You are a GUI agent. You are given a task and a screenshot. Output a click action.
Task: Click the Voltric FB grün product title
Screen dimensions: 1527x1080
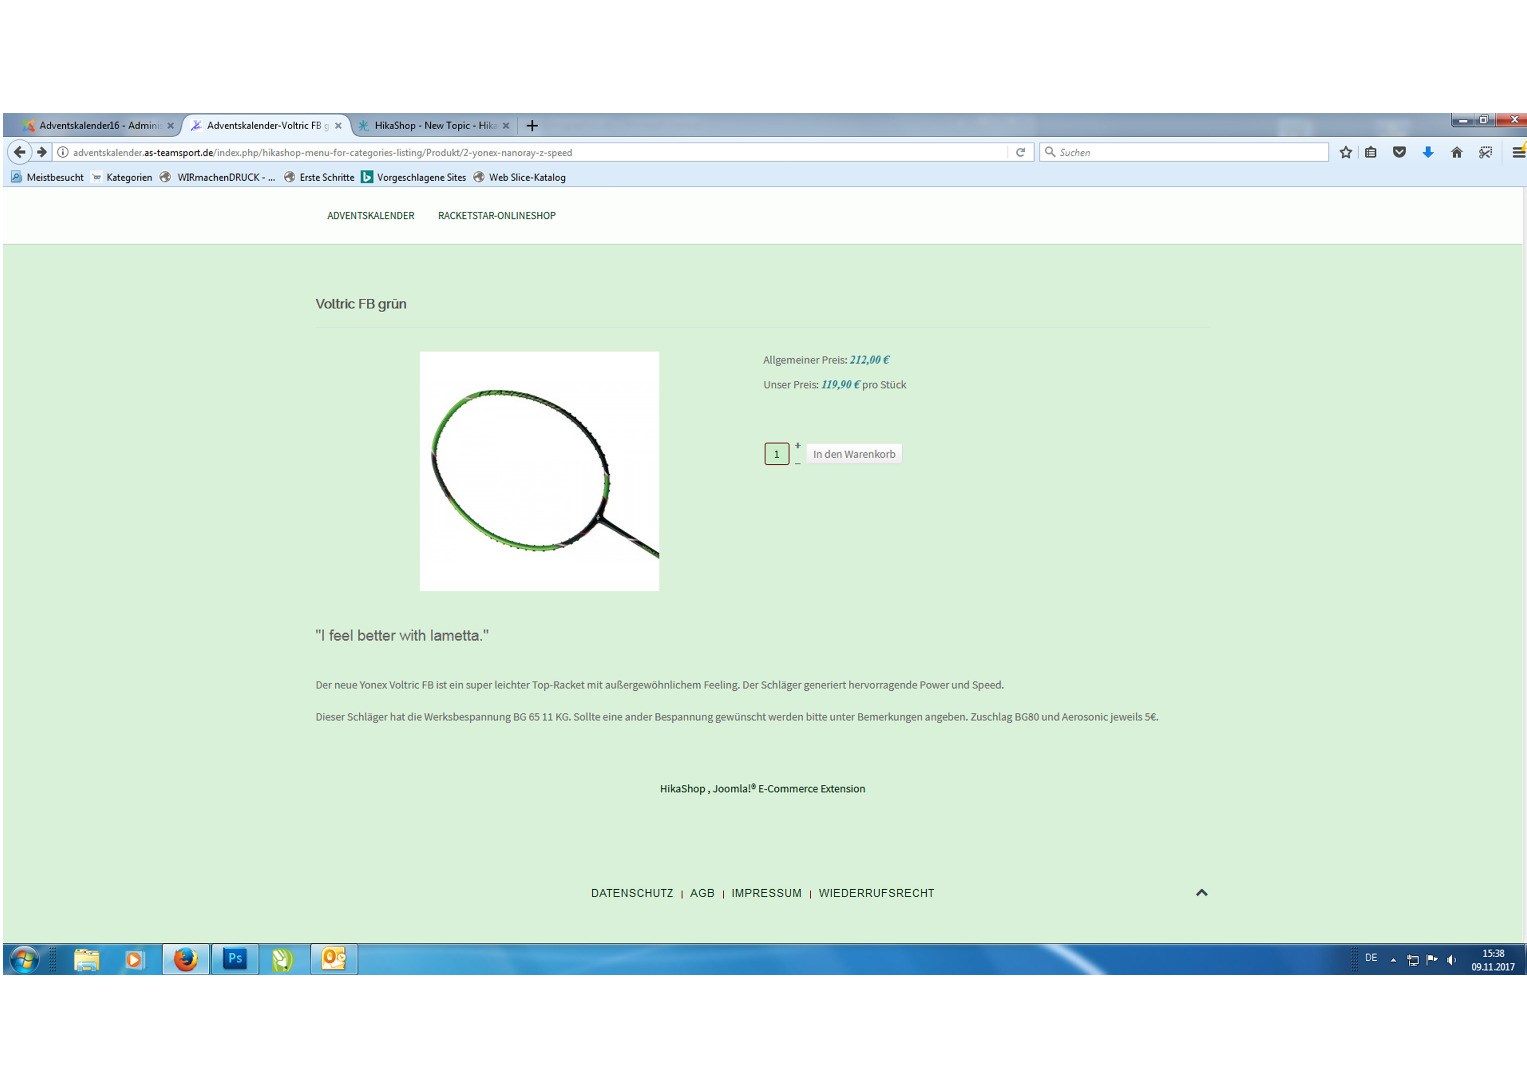click(361, 304)
